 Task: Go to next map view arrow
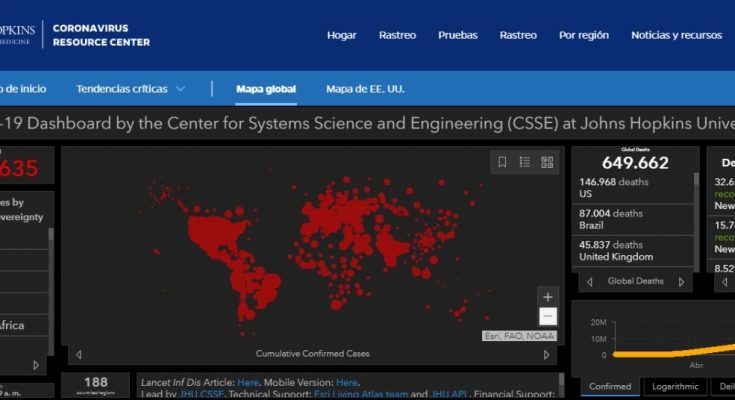546,355
